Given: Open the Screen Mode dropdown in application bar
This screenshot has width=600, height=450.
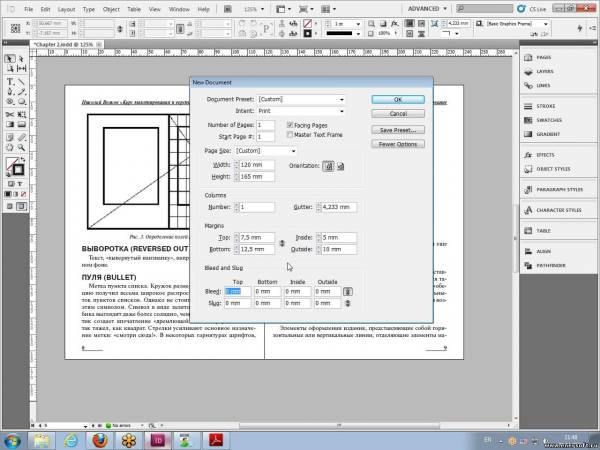Looking at the screenshot, I should (306, 9).
